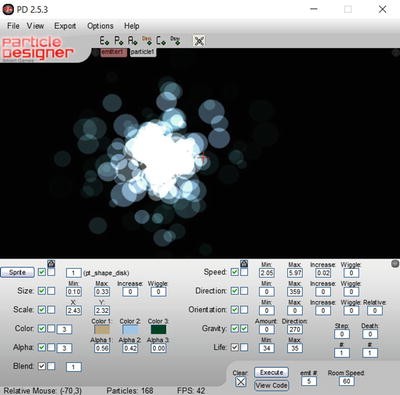Switch to the particle1 tab
Image resolution: width=400 pixels, height=395 pixels.
tap(143, 52)
